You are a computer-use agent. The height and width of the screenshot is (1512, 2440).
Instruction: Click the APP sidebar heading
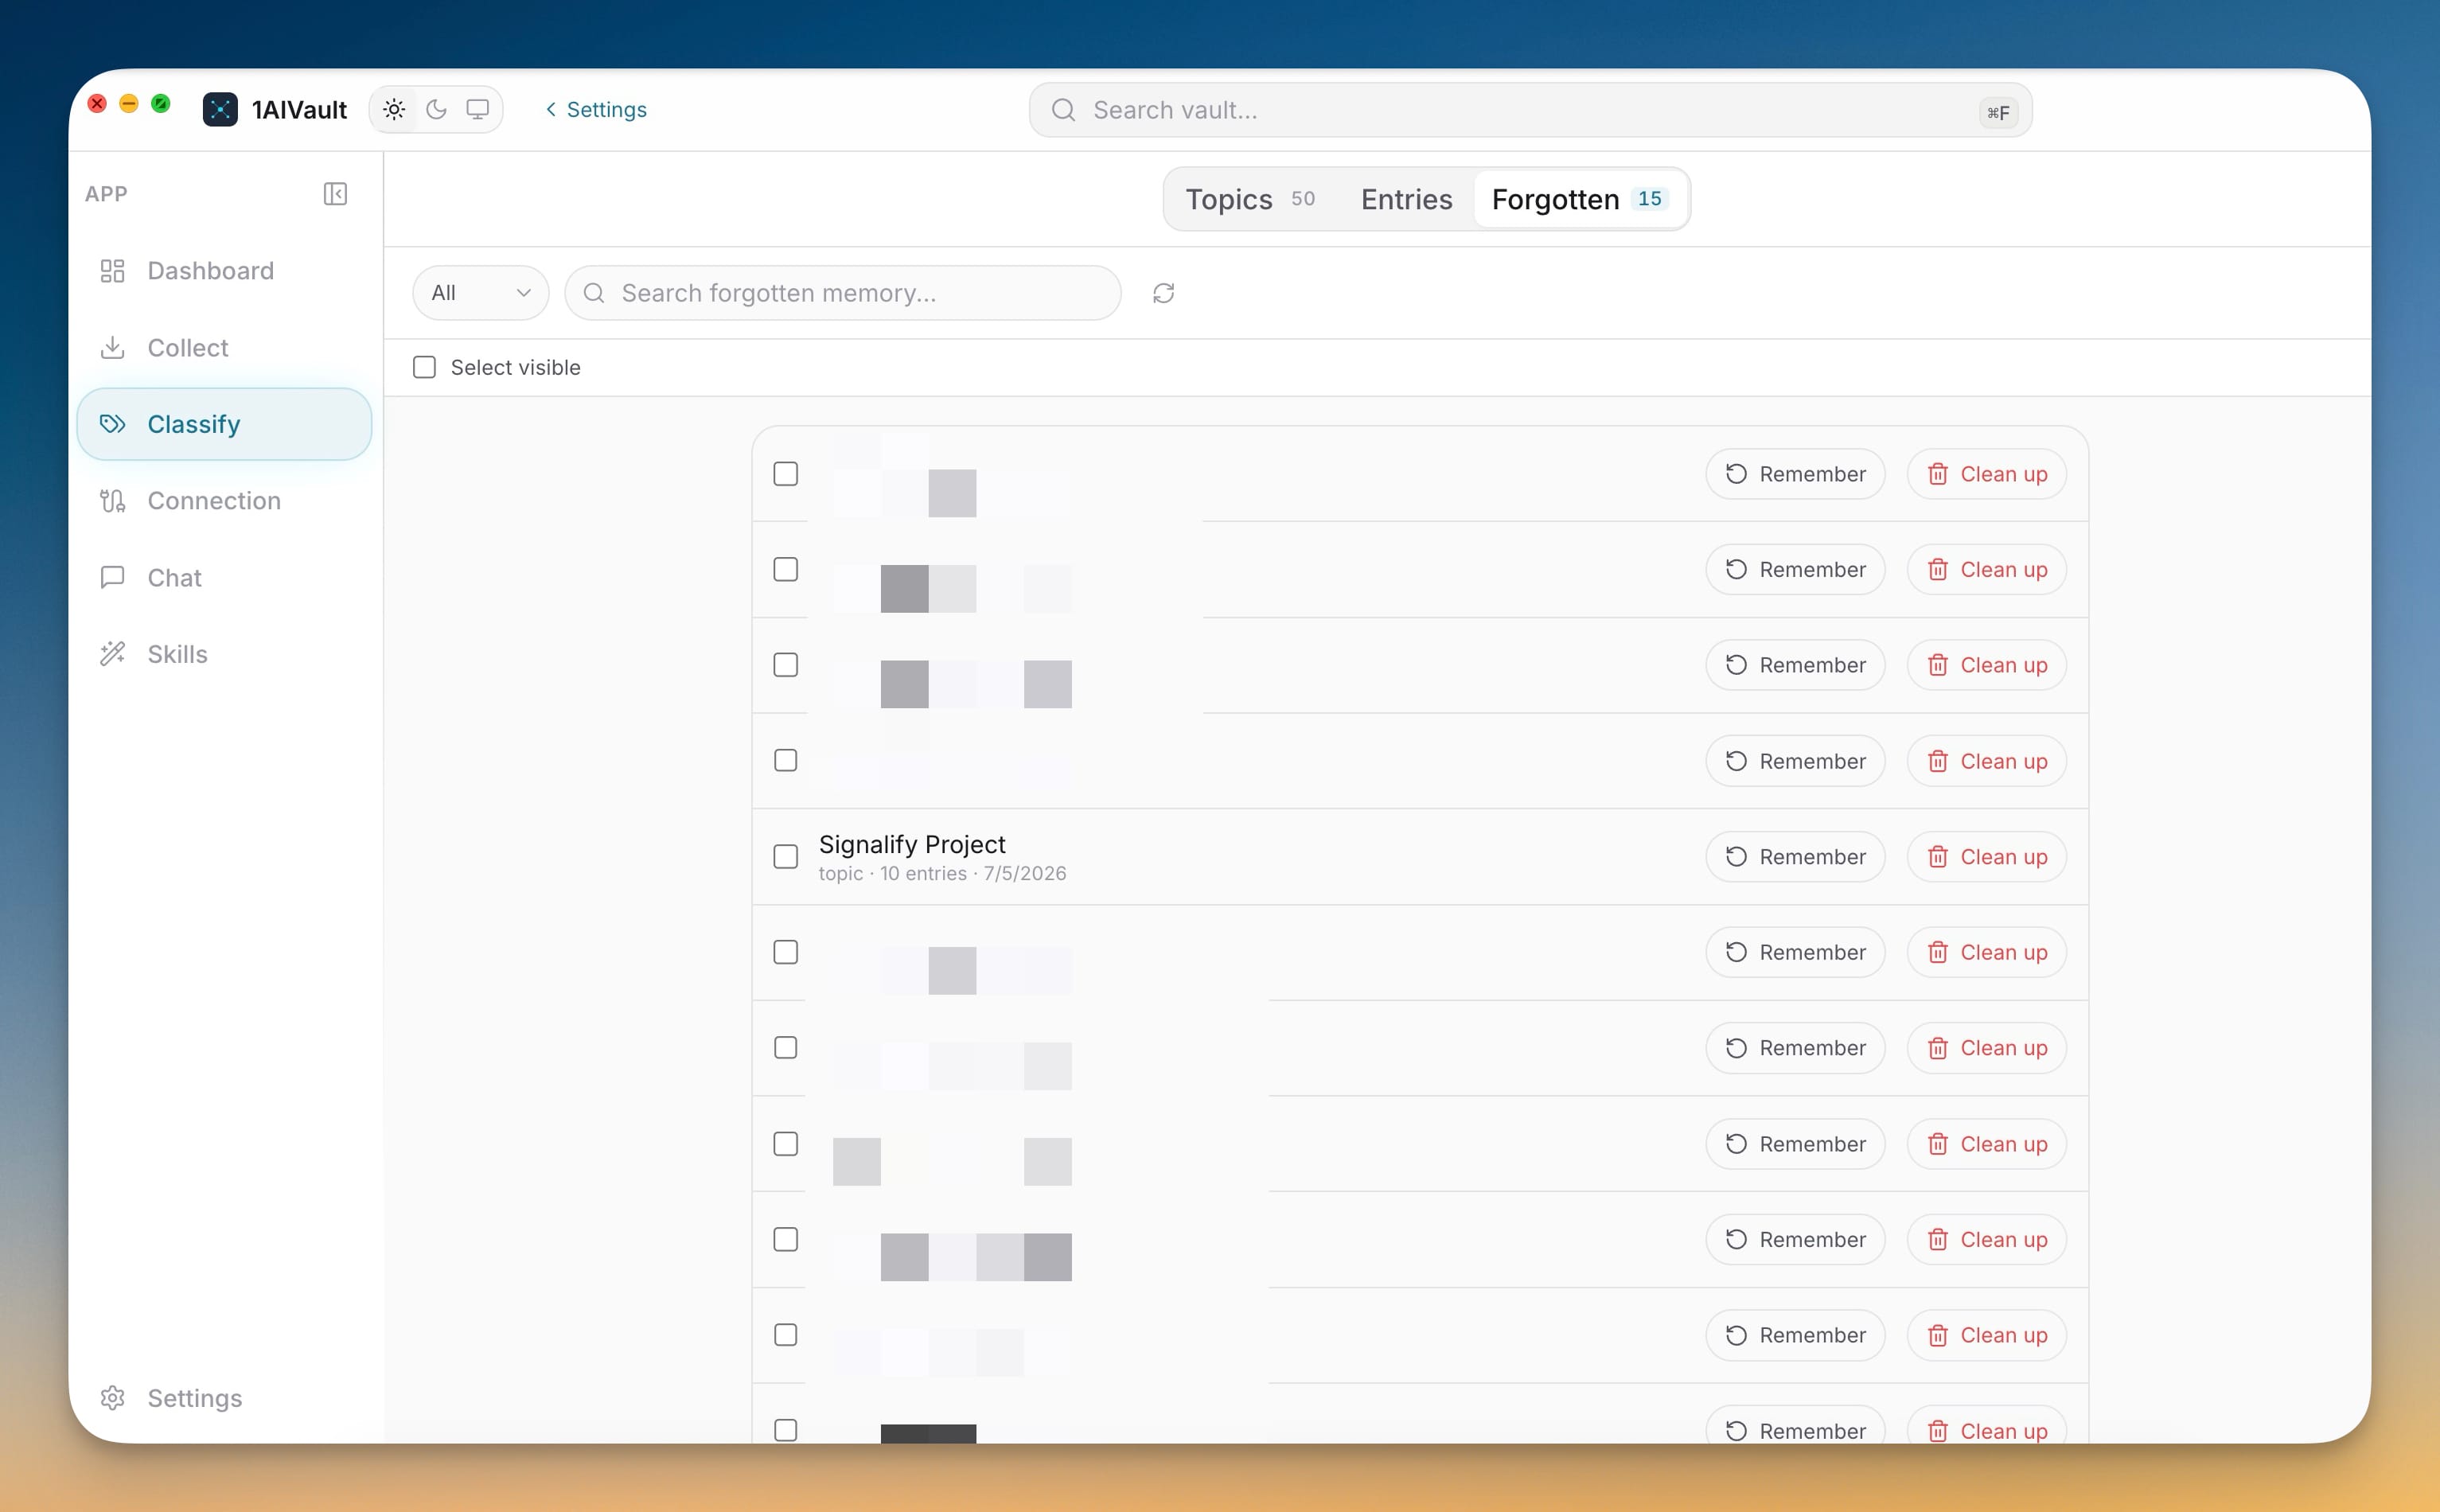(106, 194)
